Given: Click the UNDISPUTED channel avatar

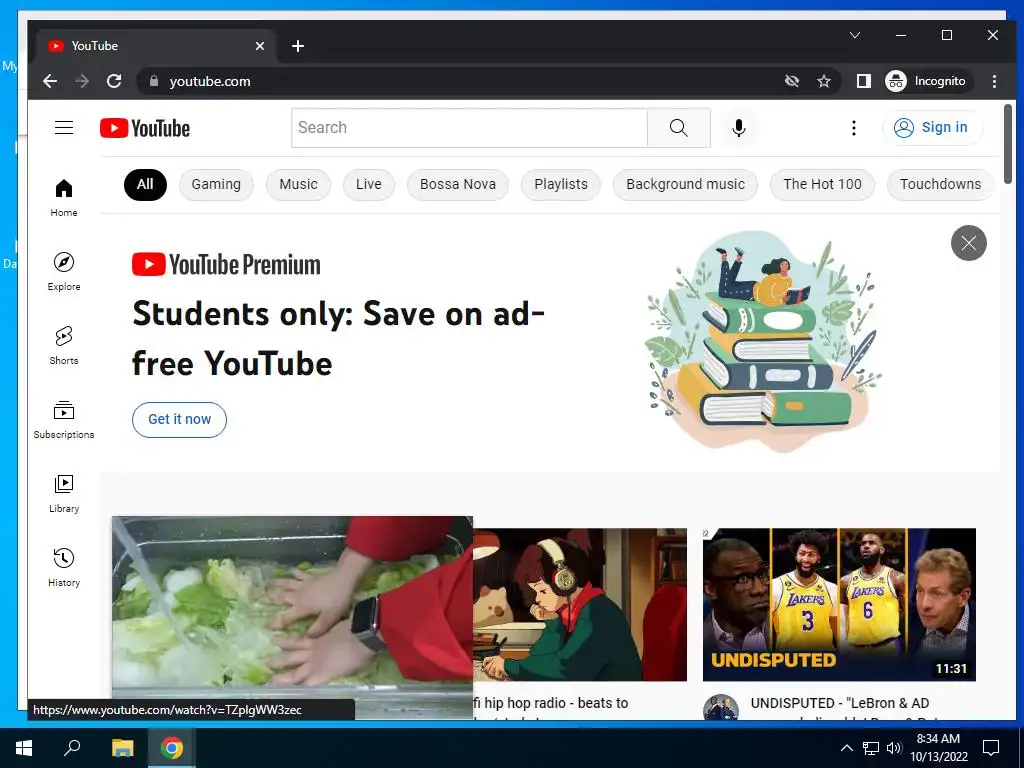Looking at the screenshot, I should (720, 708).
